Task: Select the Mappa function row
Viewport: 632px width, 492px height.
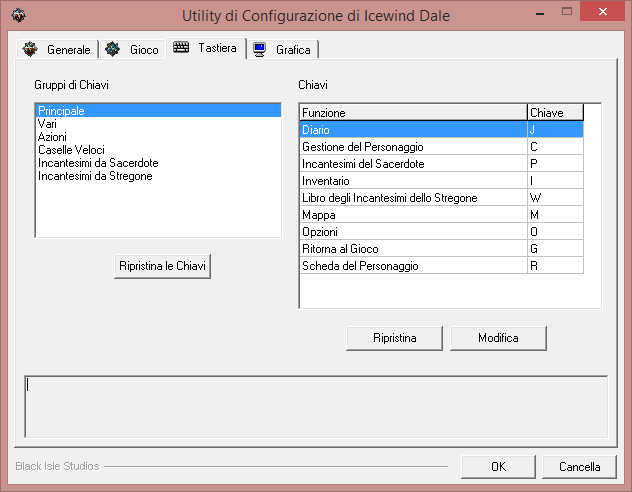Action: point(441,215)
